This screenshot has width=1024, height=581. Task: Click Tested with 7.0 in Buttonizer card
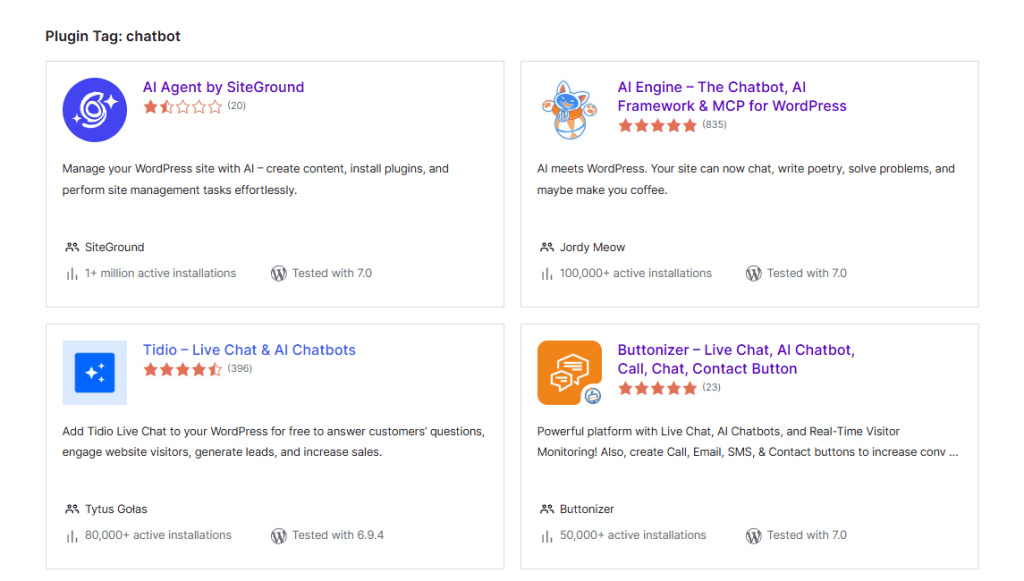point(807,535)
